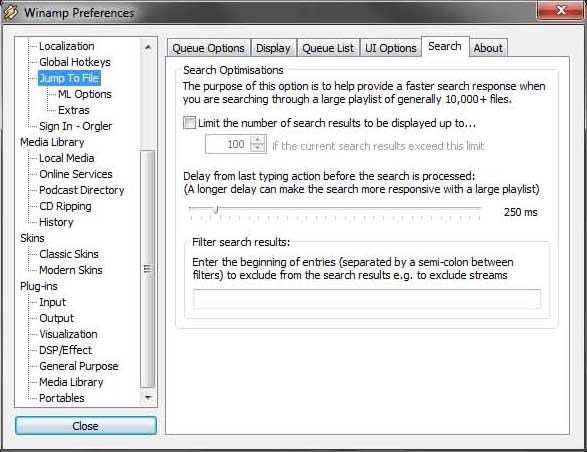Close the Winamp Preferences window
Image resolution: width=587 pixels, height=452 pixels.
click(560, 10)
